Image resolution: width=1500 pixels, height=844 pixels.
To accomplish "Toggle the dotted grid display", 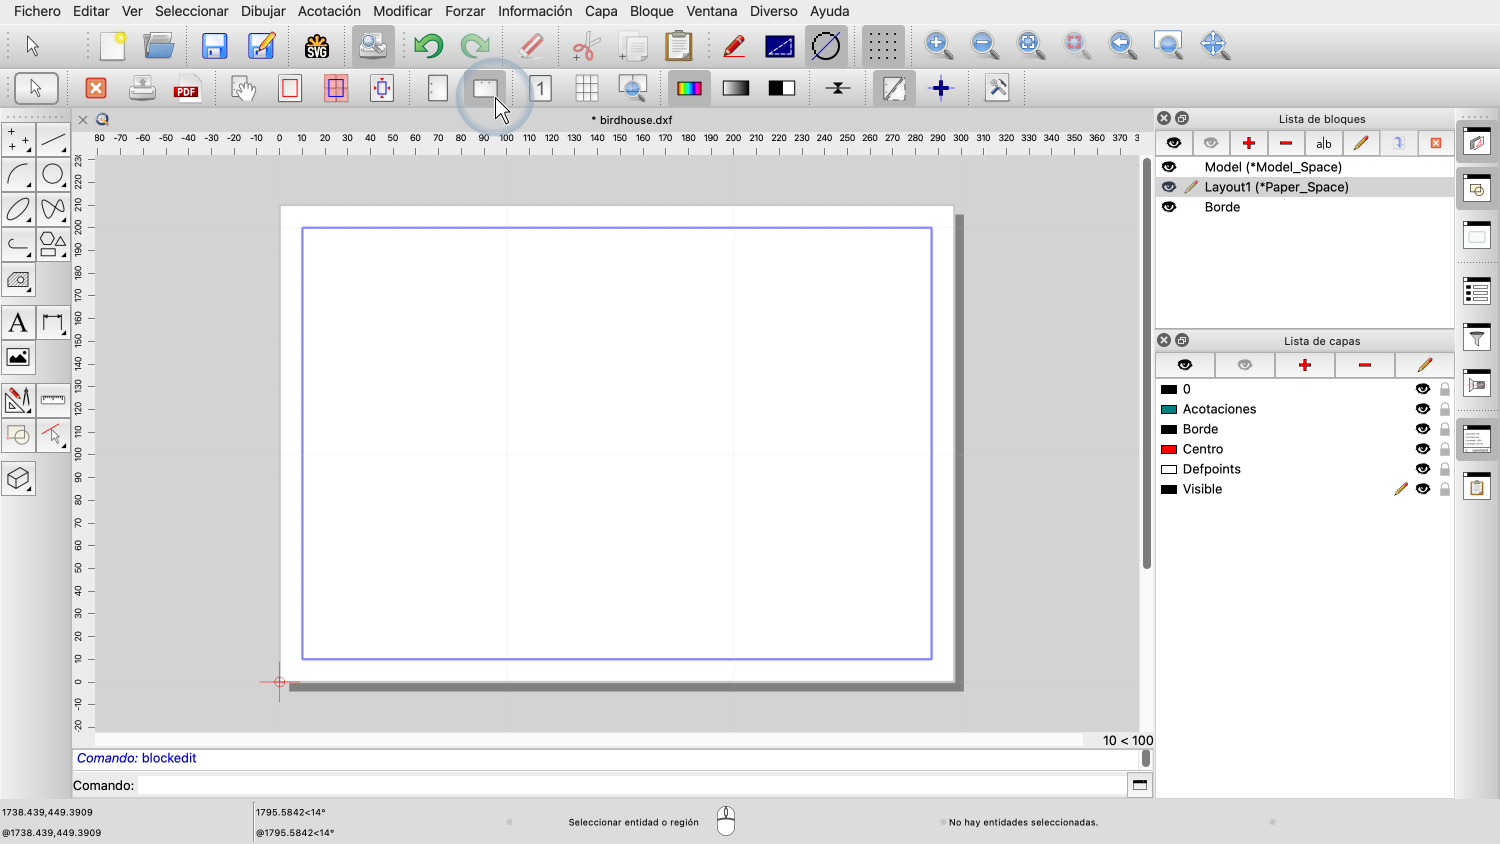I will (882, 46).
